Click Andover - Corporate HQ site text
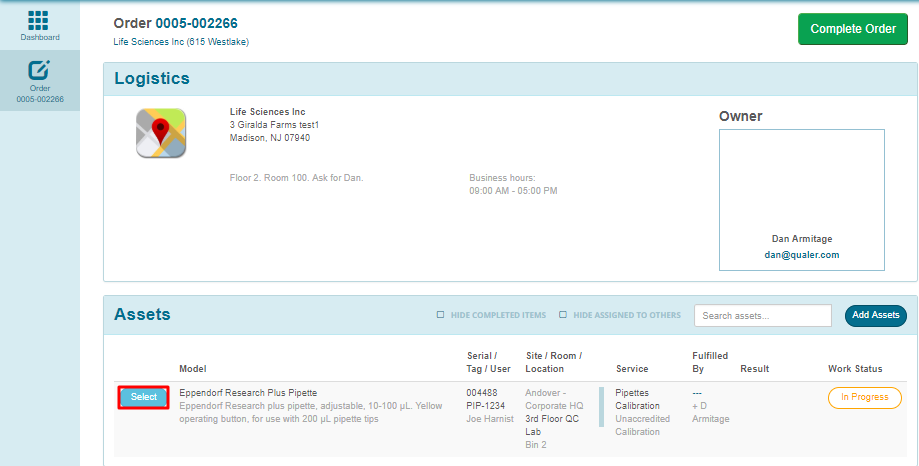The image size is (919, 466). pos(554,399)
